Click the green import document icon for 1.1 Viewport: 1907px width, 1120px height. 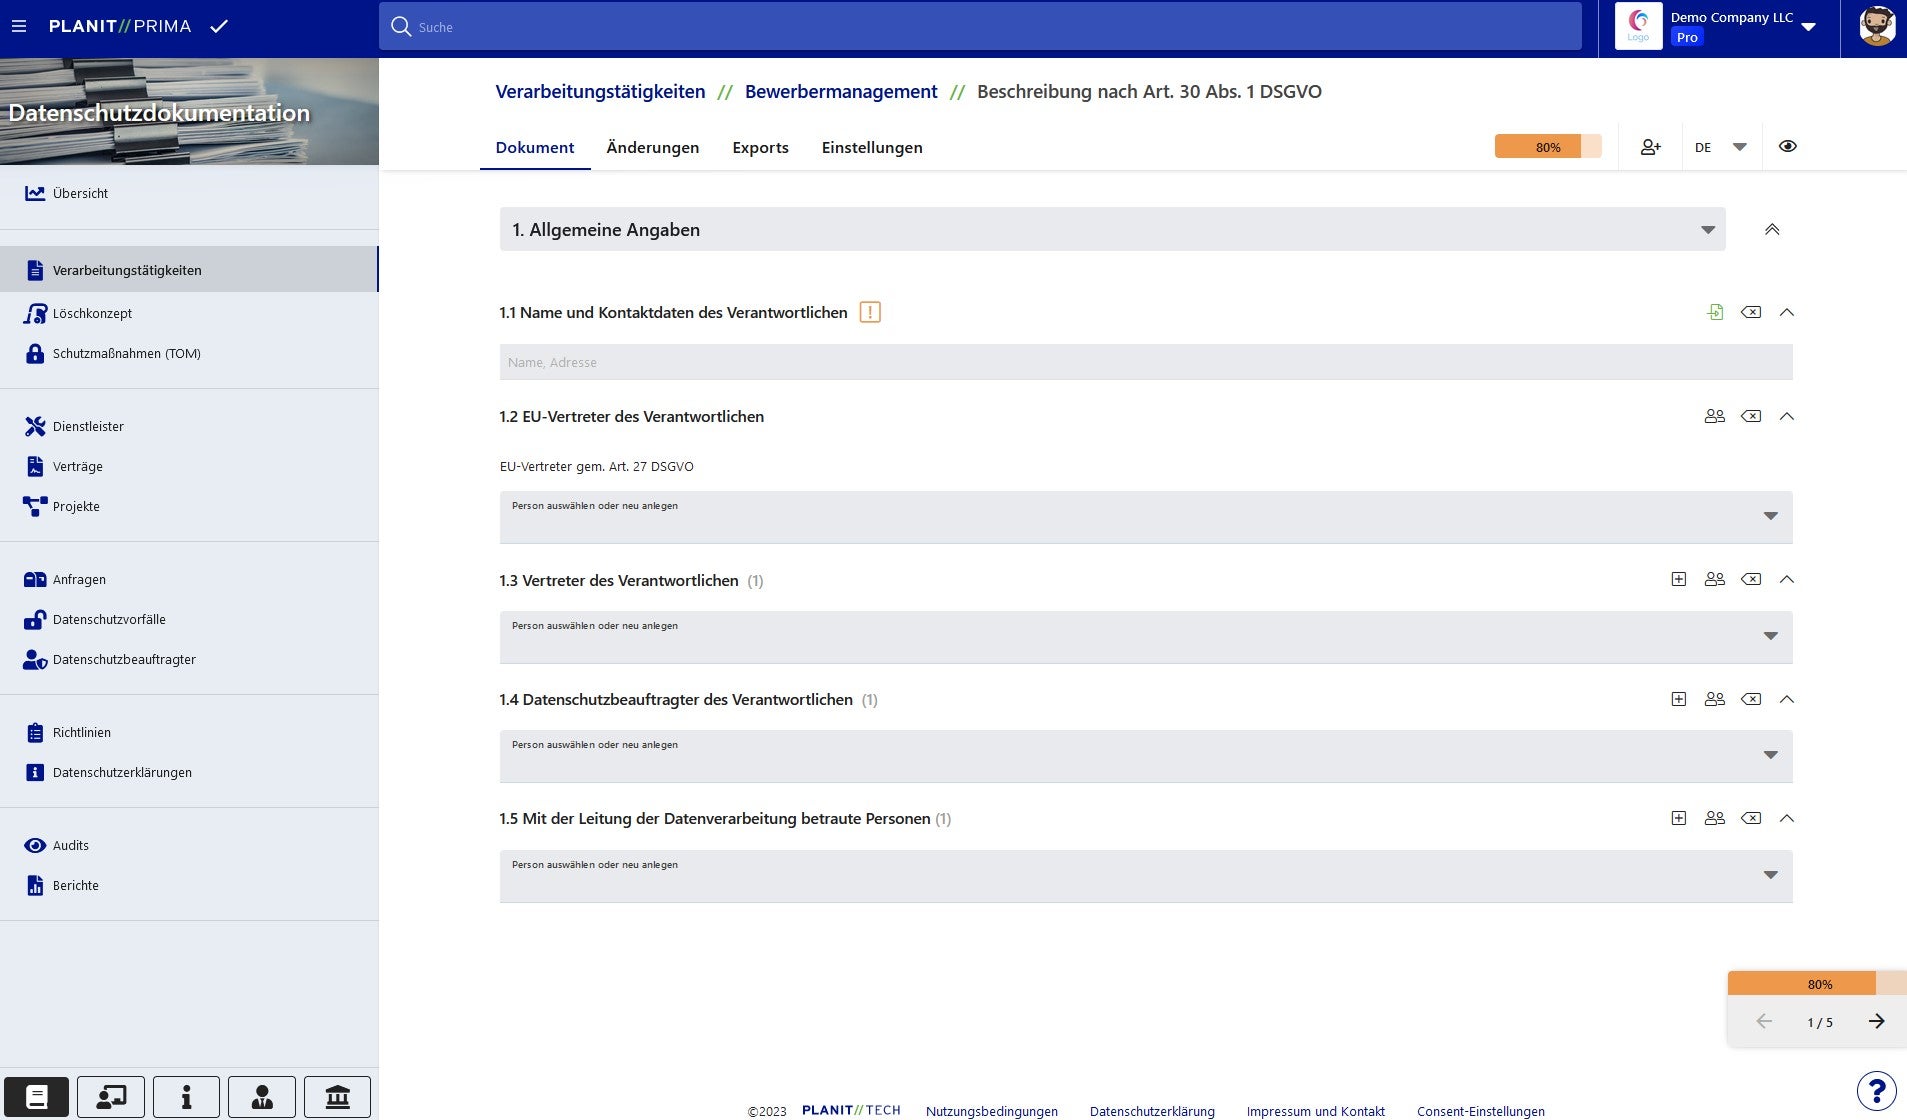(1715, 312)
